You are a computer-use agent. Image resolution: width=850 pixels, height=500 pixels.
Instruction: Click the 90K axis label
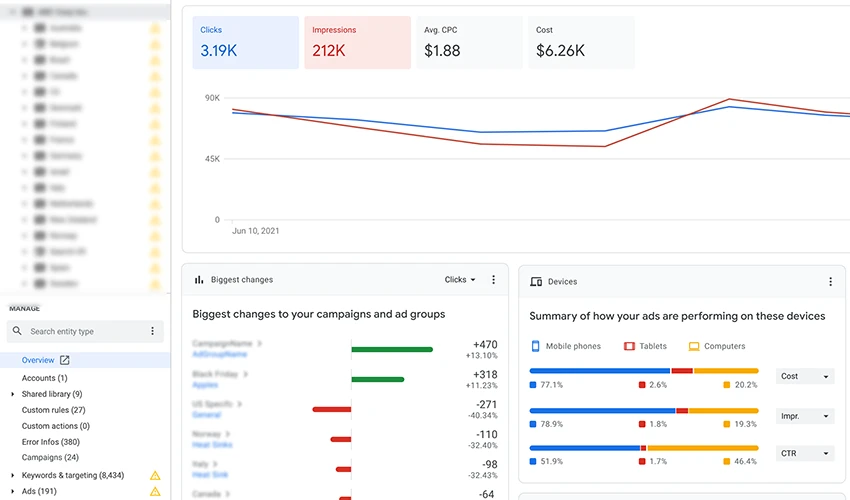[212, 98]
